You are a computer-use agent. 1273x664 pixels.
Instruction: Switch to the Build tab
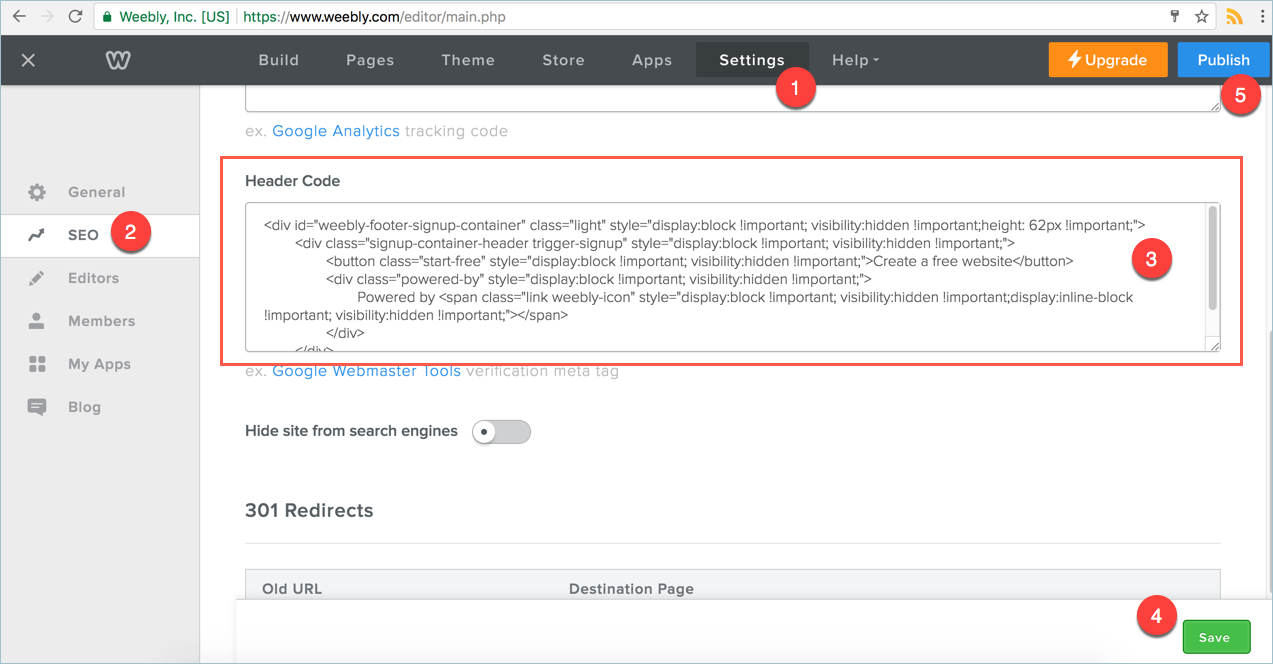pyautogui.click(x=278, y=60)
